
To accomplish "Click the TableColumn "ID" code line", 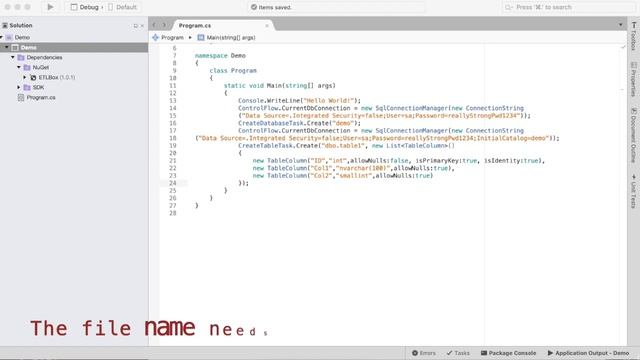I will tap(398, 160).
